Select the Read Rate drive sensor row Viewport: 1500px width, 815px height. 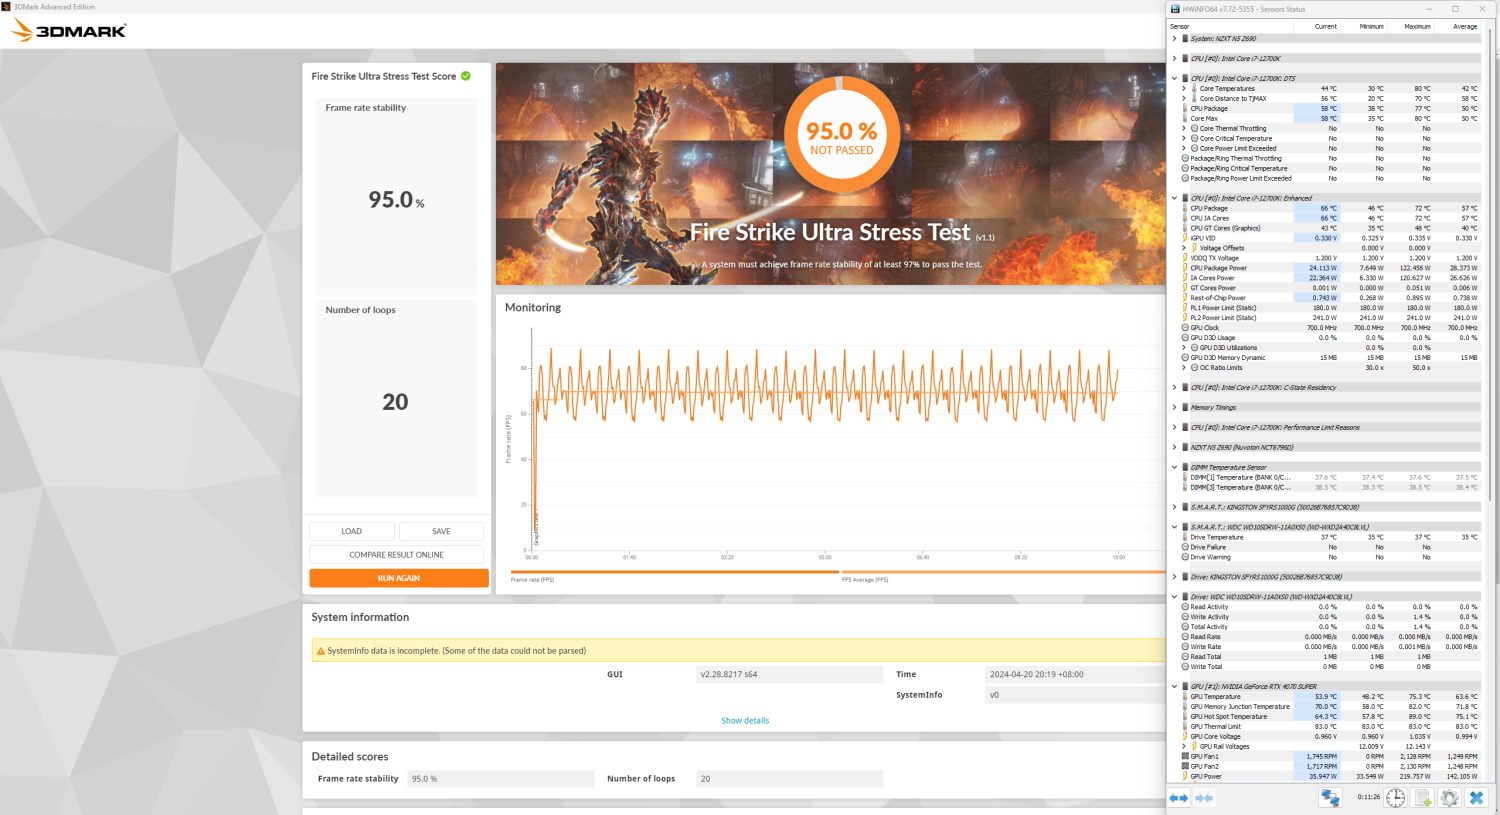tap(1325, 637)
